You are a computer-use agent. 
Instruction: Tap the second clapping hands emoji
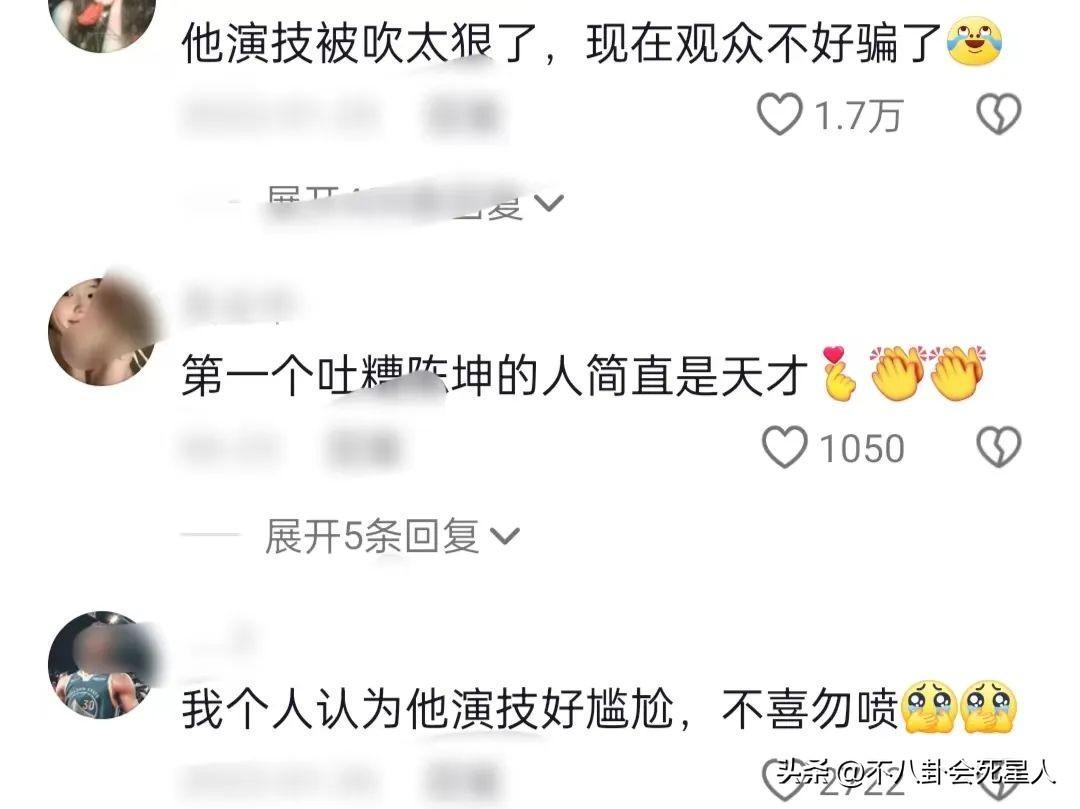(x=957, y=372)
